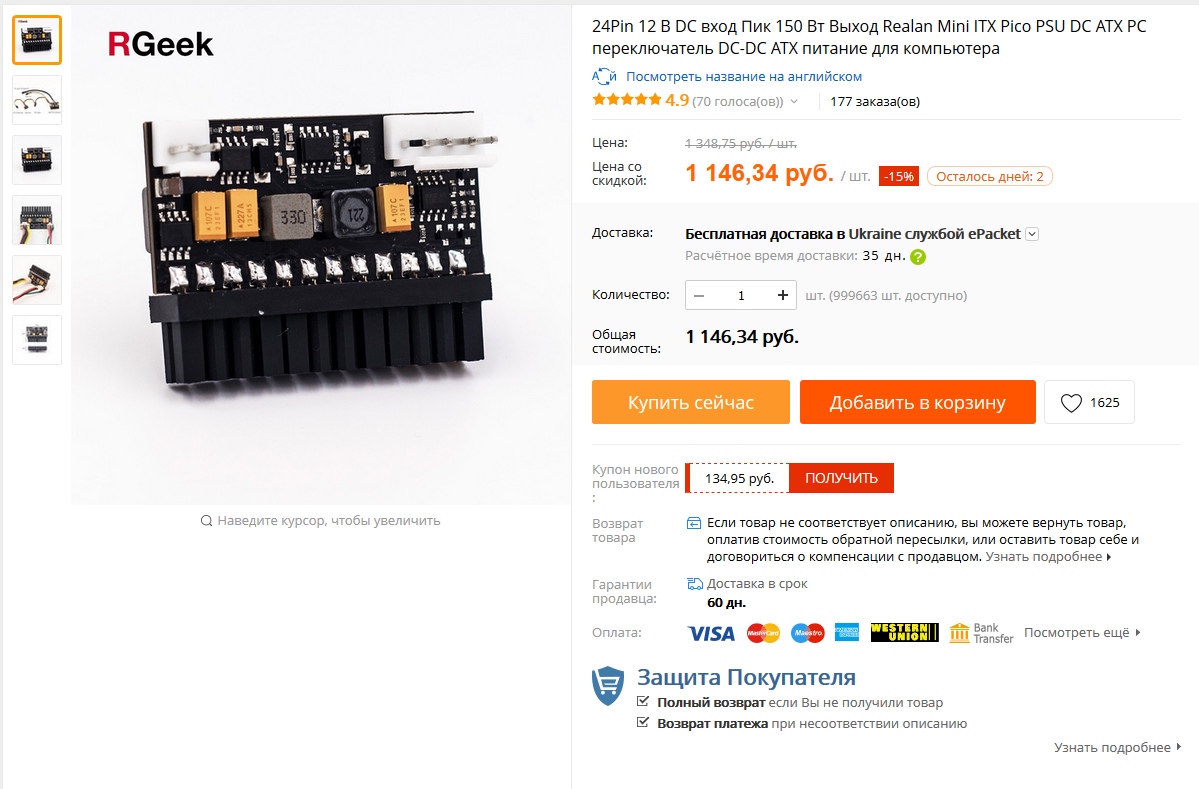Click the green question mark delivery help icon
The height and width of the screenshot is (789, 1199).
point(918,257)
